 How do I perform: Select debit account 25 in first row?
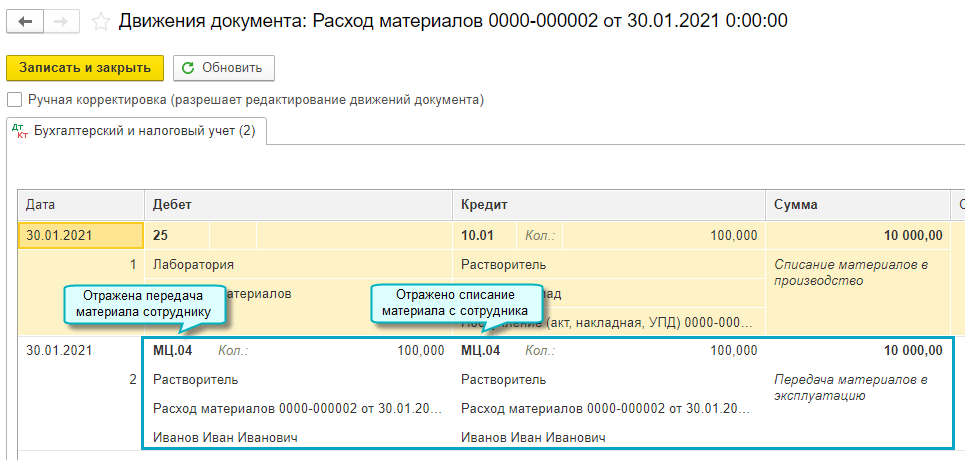(161, 236)
